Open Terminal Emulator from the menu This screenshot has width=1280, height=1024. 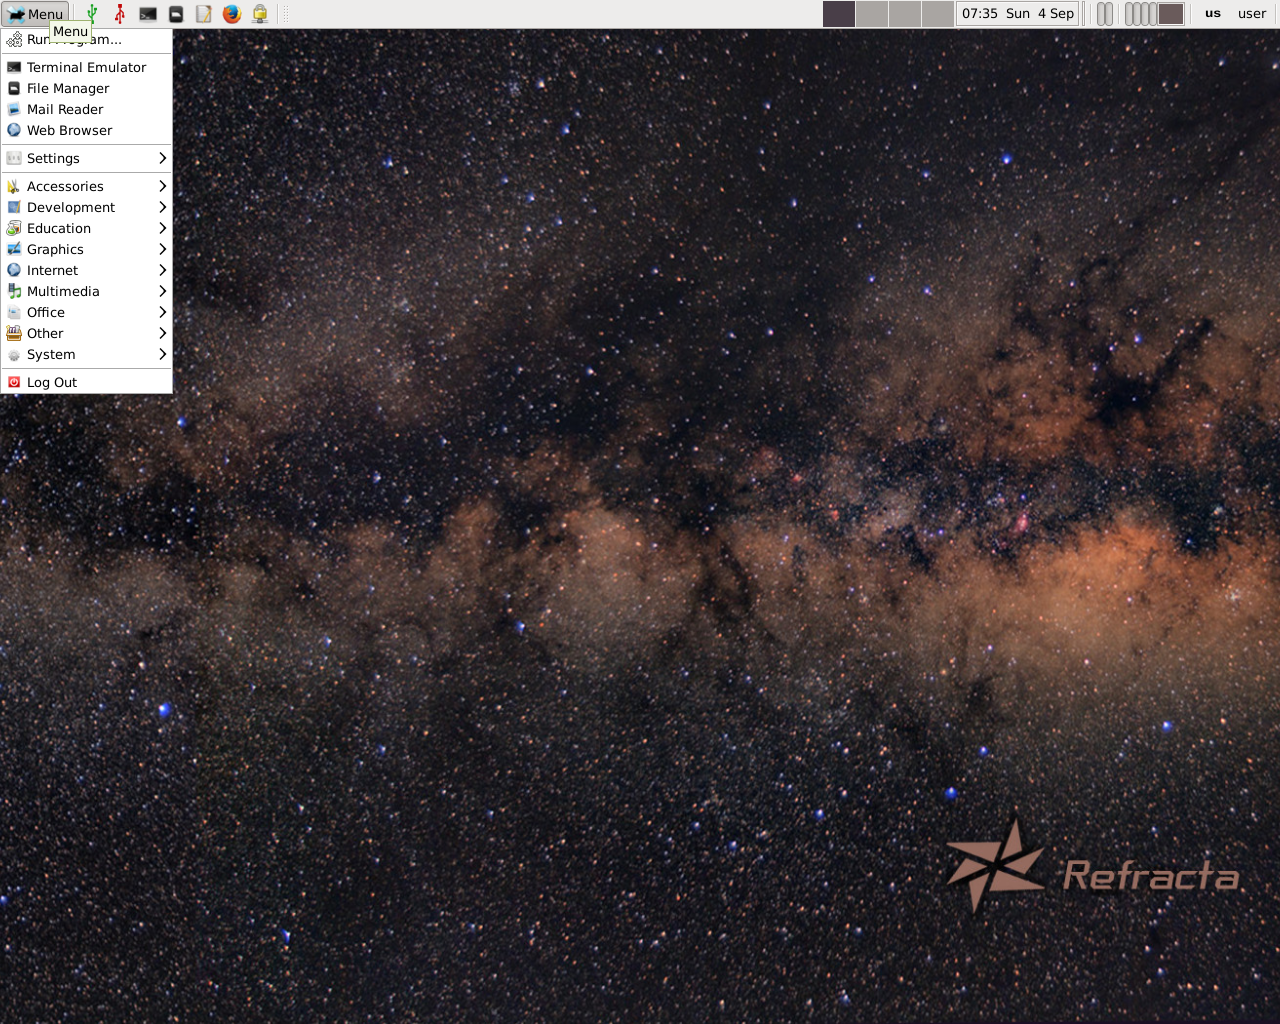(87, 67)
